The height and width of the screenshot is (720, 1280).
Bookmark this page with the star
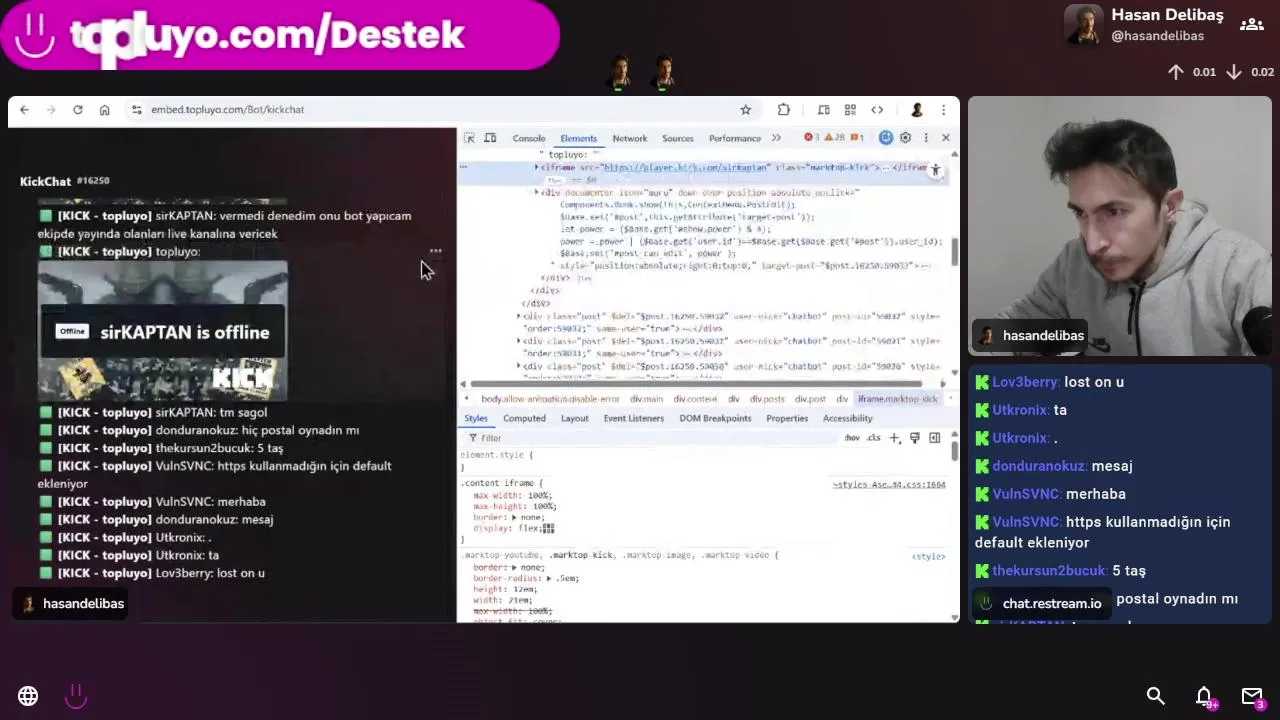pyautogui.click(x=745, y=110)
